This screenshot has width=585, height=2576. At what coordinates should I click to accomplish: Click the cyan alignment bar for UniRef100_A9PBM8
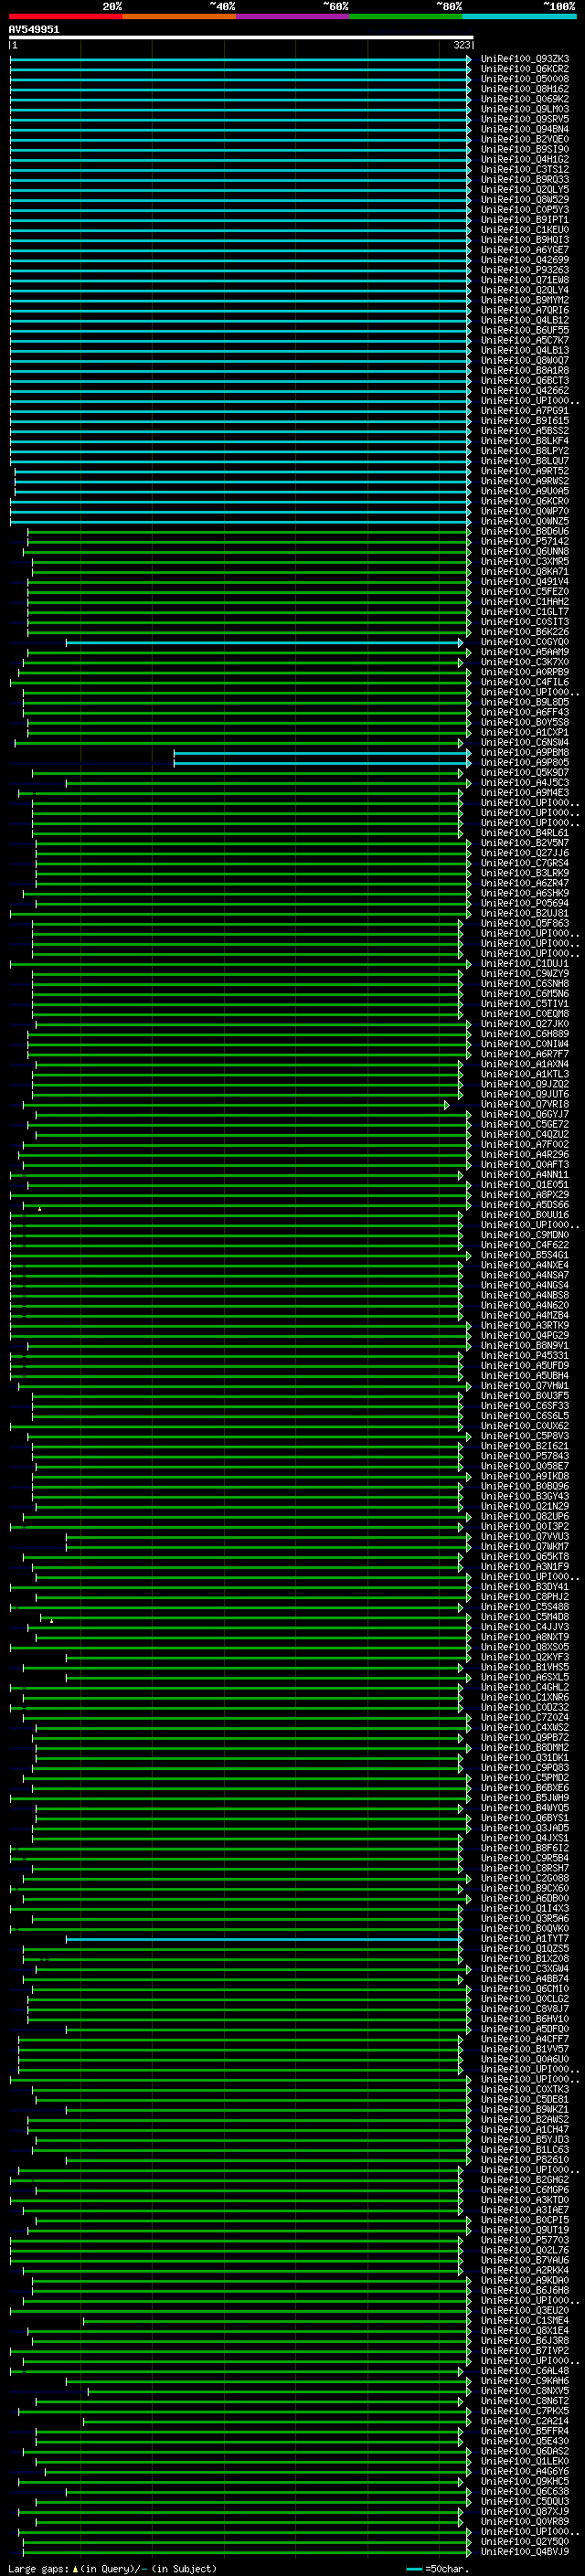(x=321, y=753)
